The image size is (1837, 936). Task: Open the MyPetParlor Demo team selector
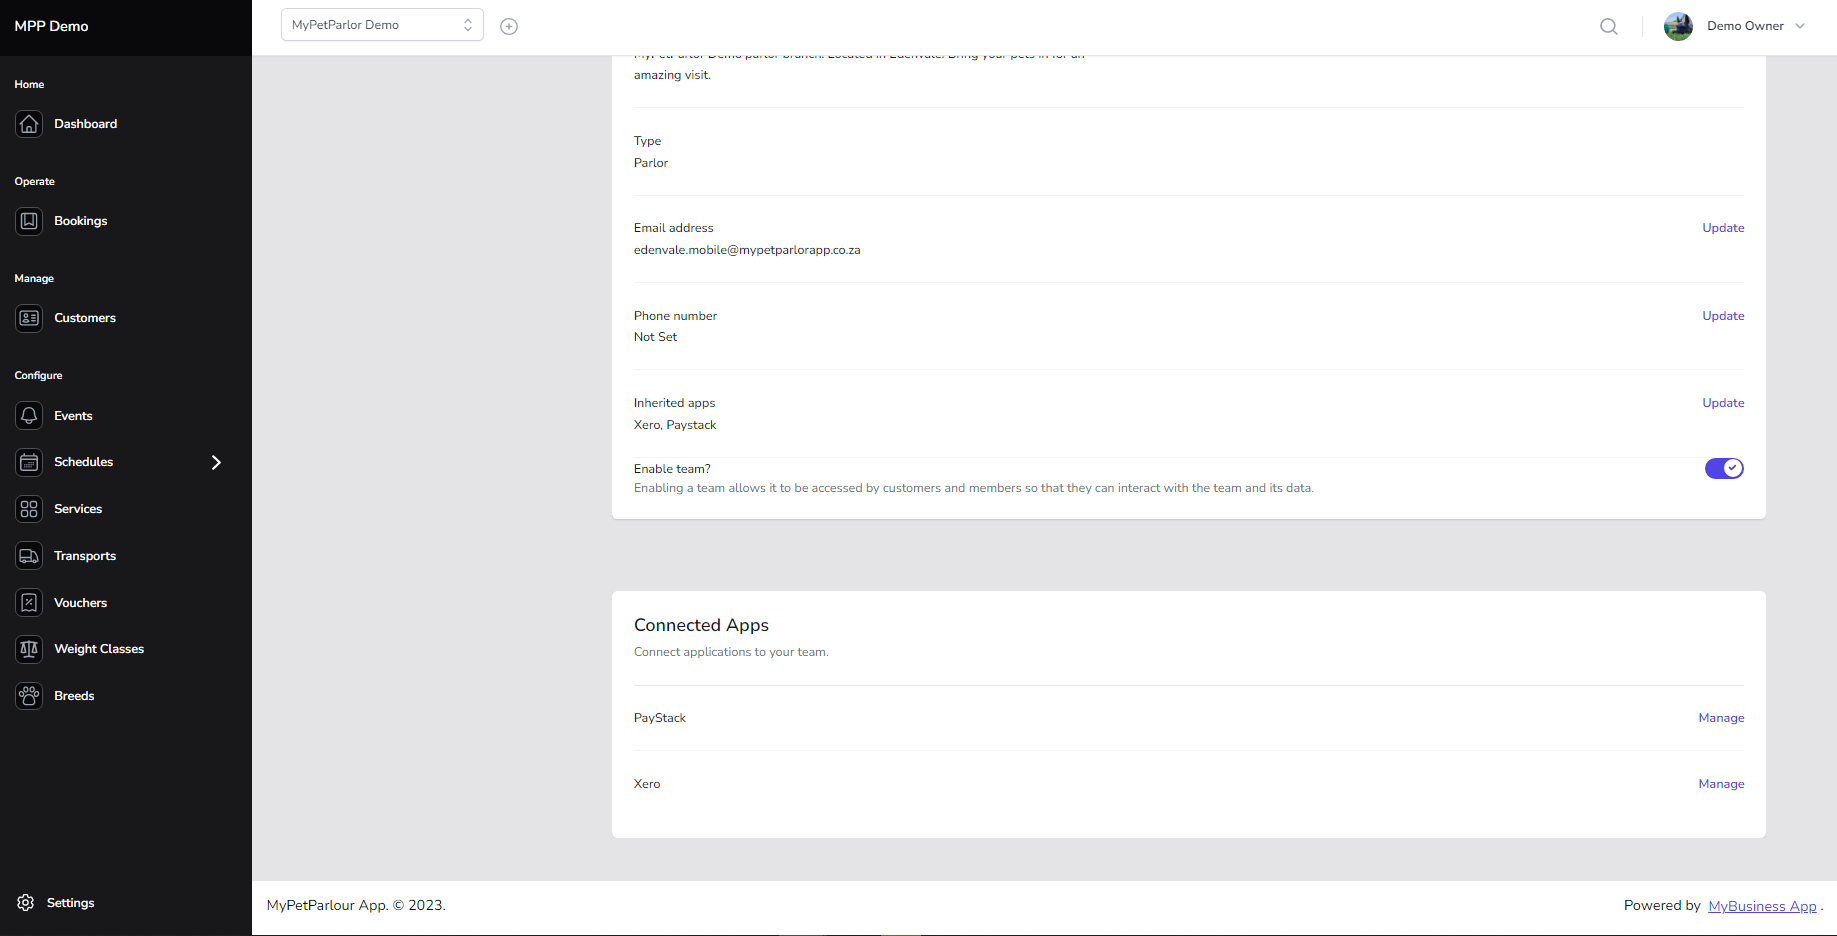pyautogui.click(x=382, y=24)
